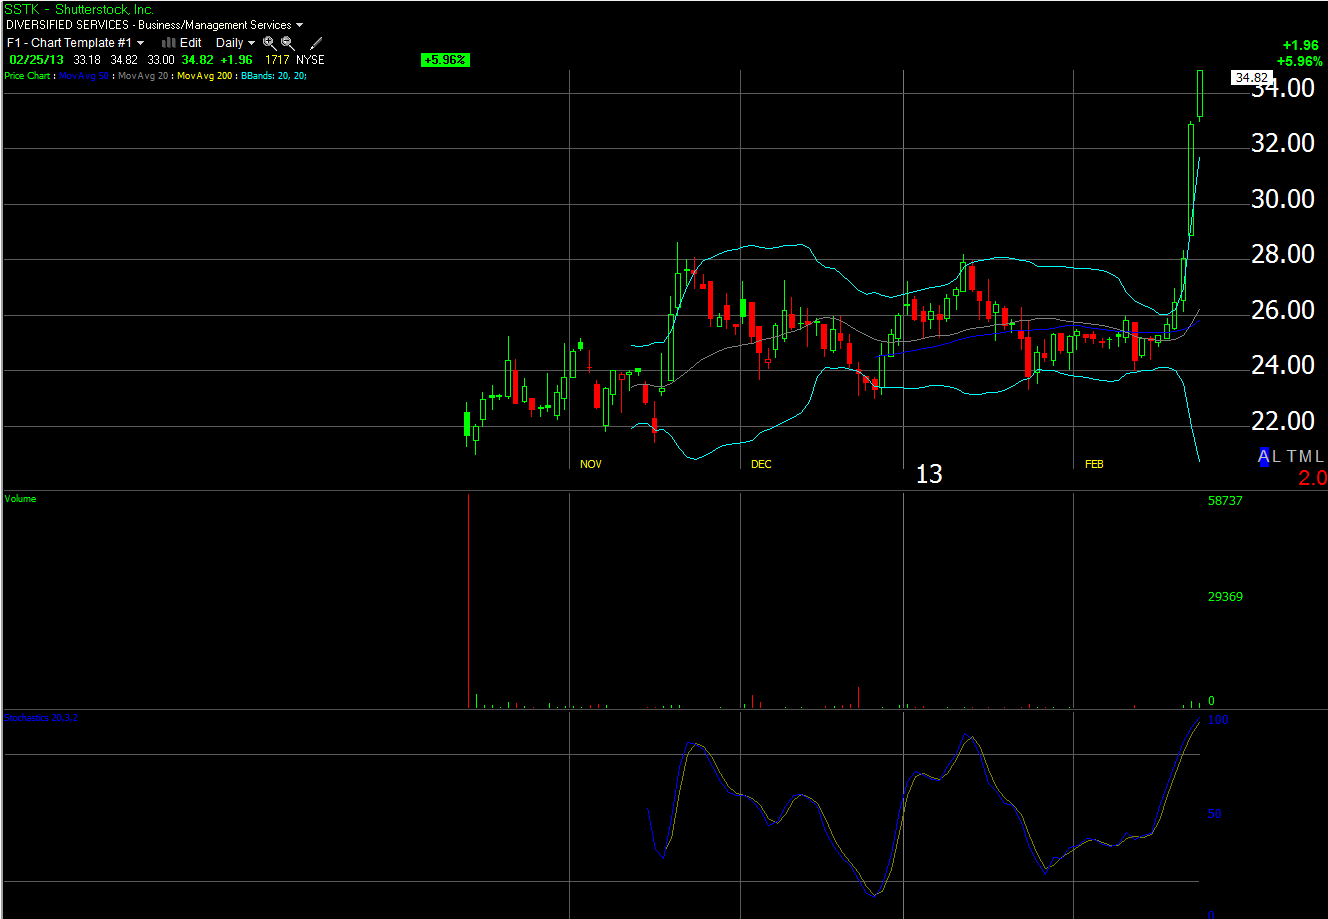
Task: Click the M timeframe letter
Action: (1305, 457)
